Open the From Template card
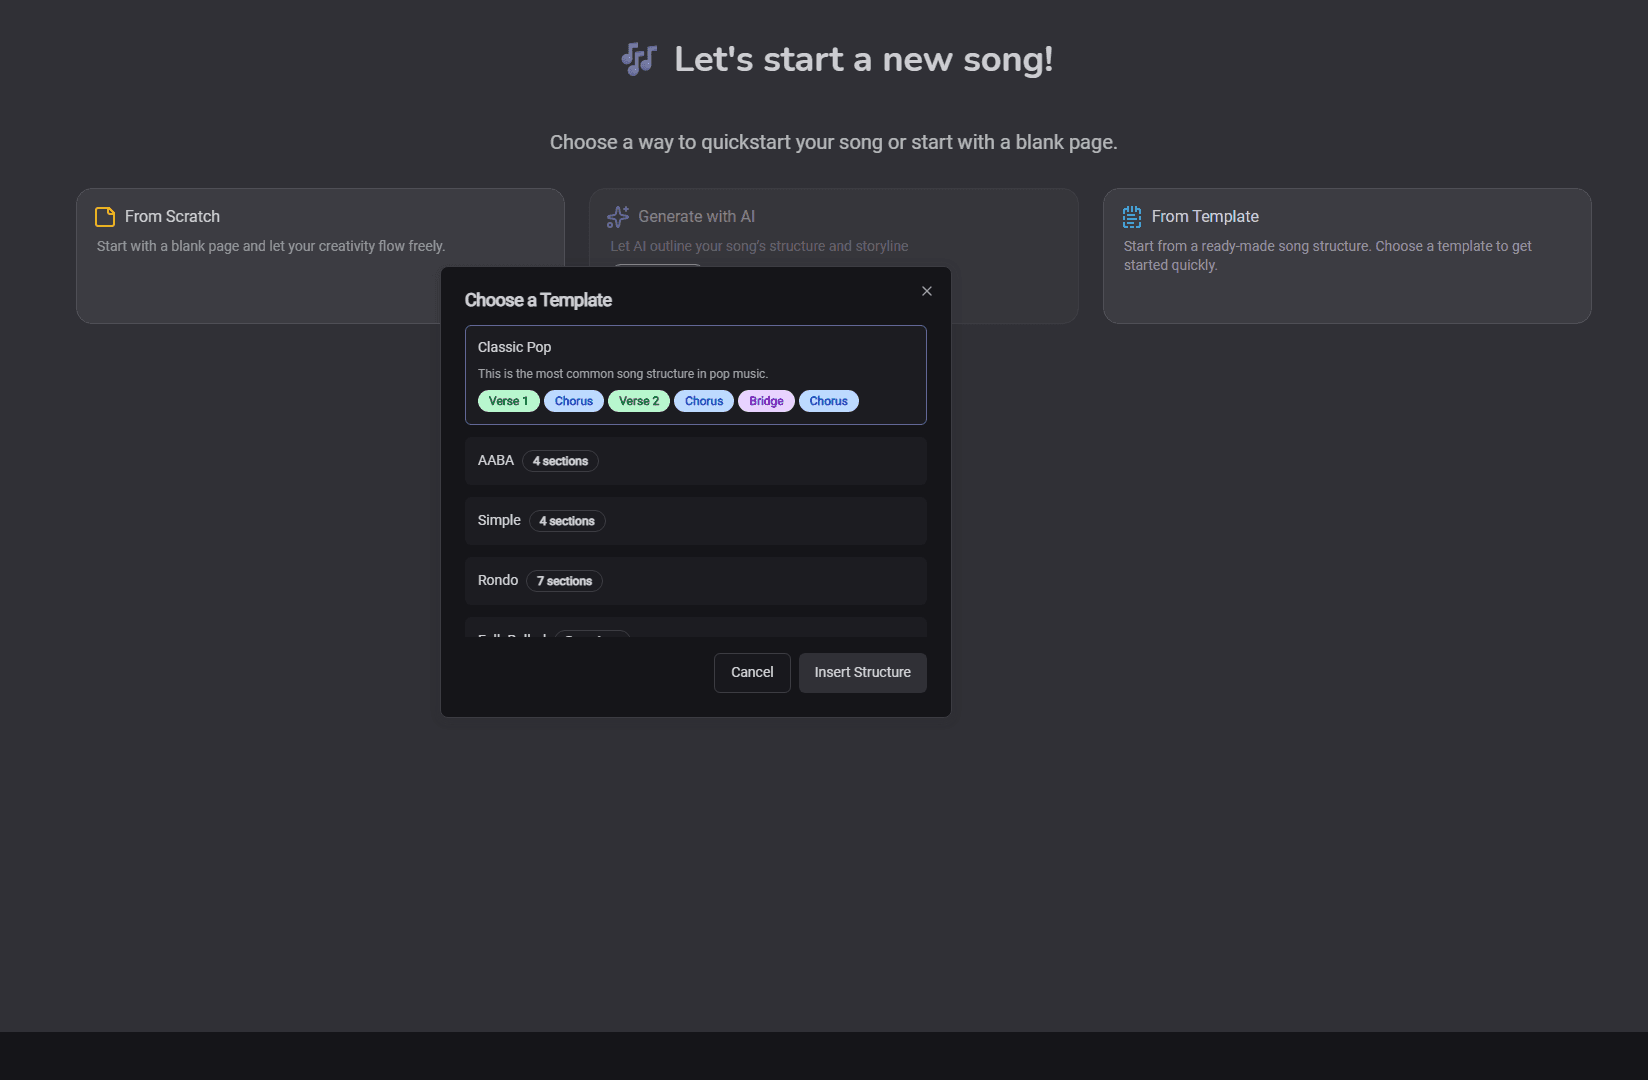Image resolution: width=1648 pixels, height=1080 pixels. (x=1346, y=256)
